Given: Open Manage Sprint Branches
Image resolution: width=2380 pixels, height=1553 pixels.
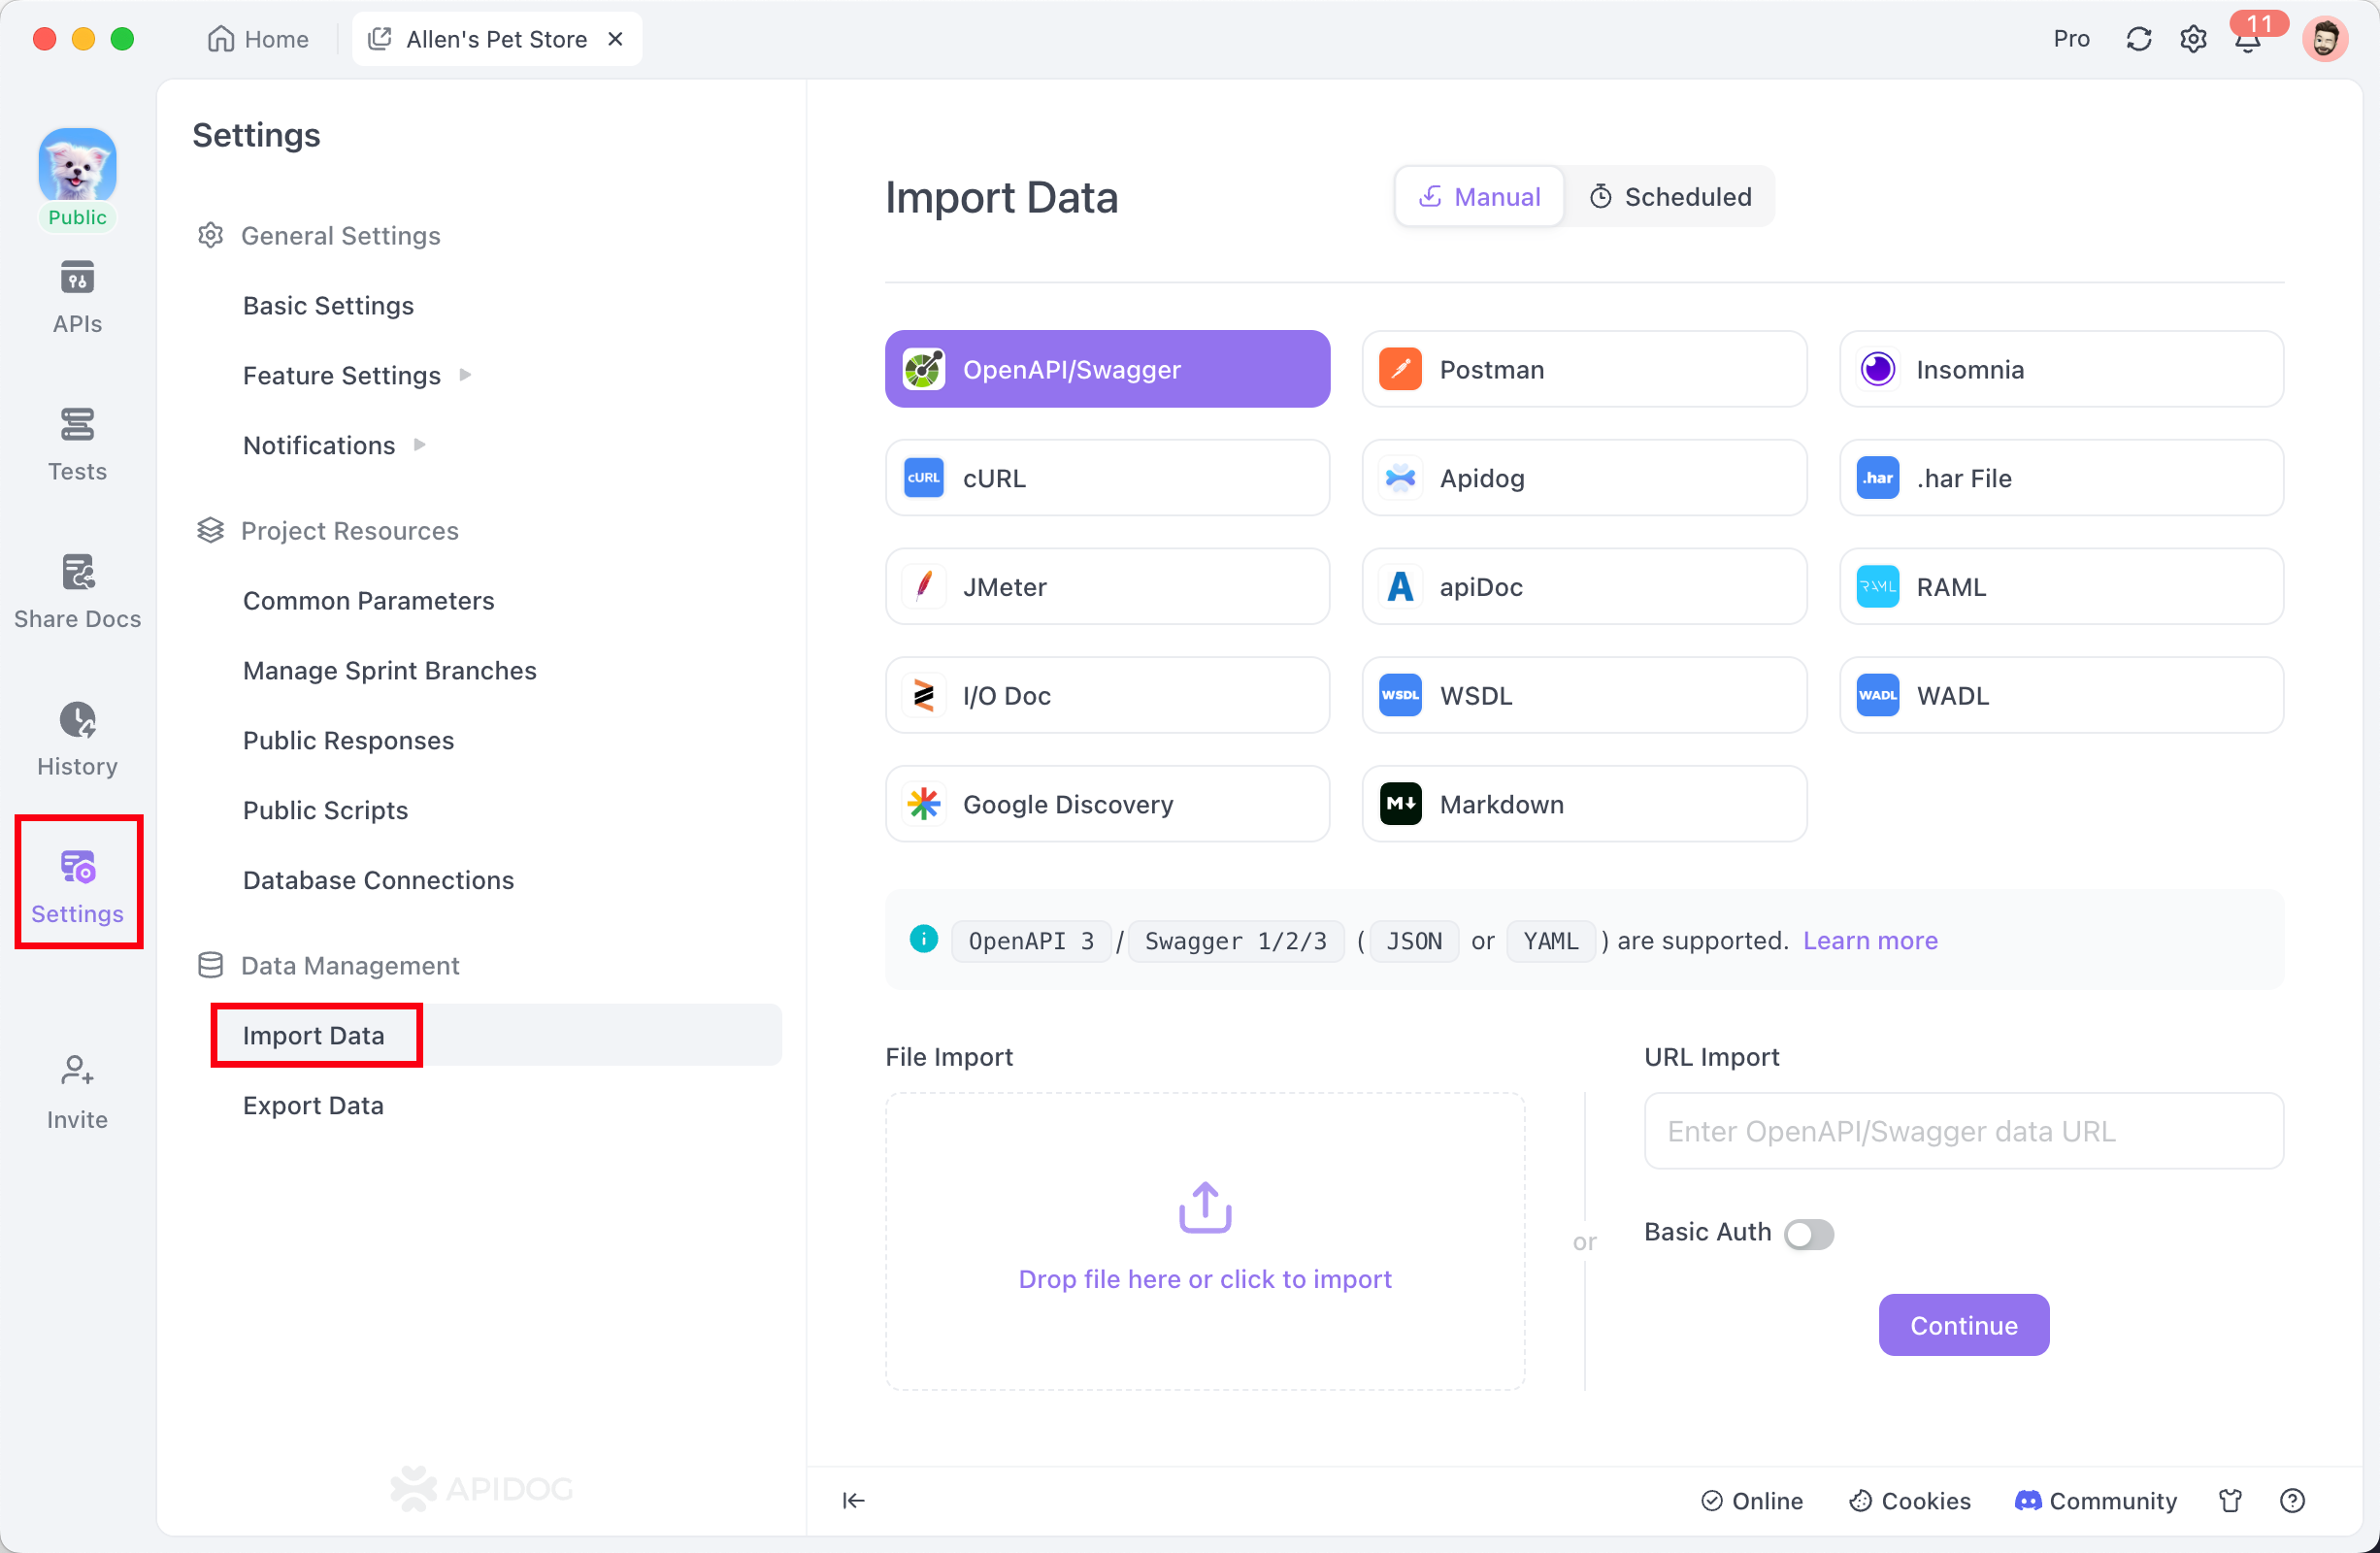Looking at the screenshot, I should point(389,670).
